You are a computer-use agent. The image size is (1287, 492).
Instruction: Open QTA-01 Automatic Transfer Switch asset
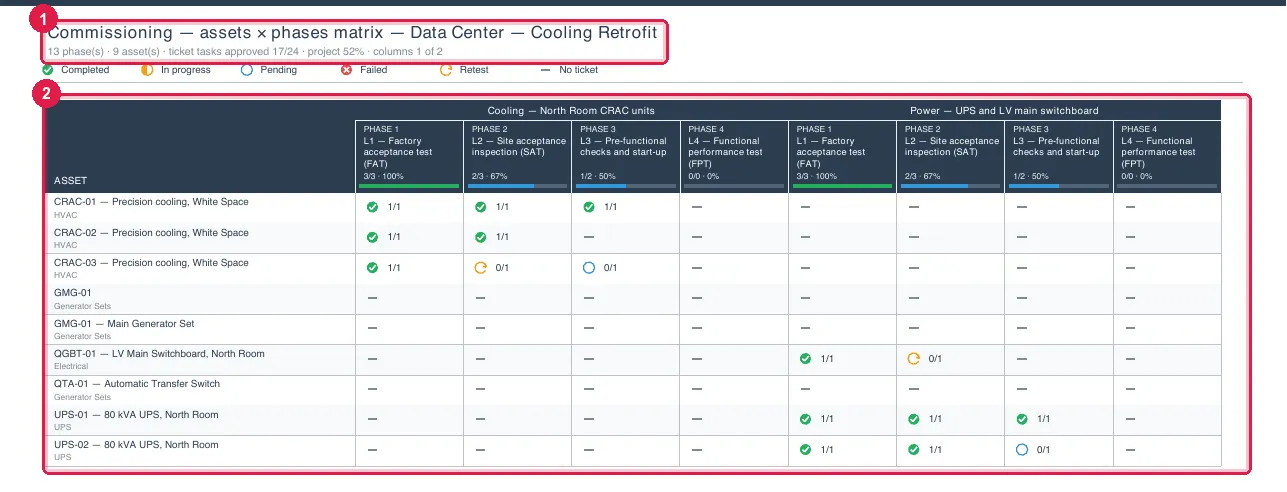(200, 389)
